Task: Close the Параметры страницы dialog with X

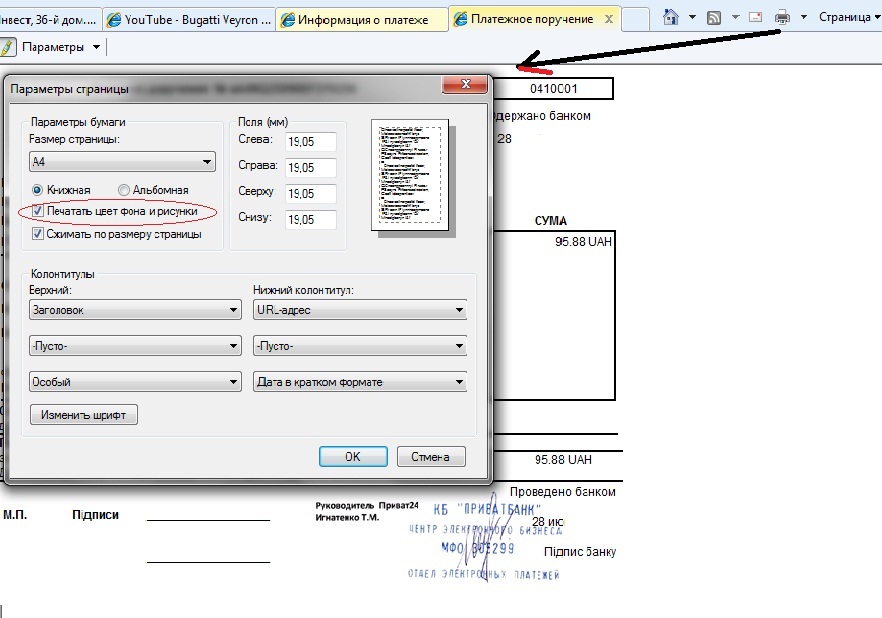Action: 464,87
